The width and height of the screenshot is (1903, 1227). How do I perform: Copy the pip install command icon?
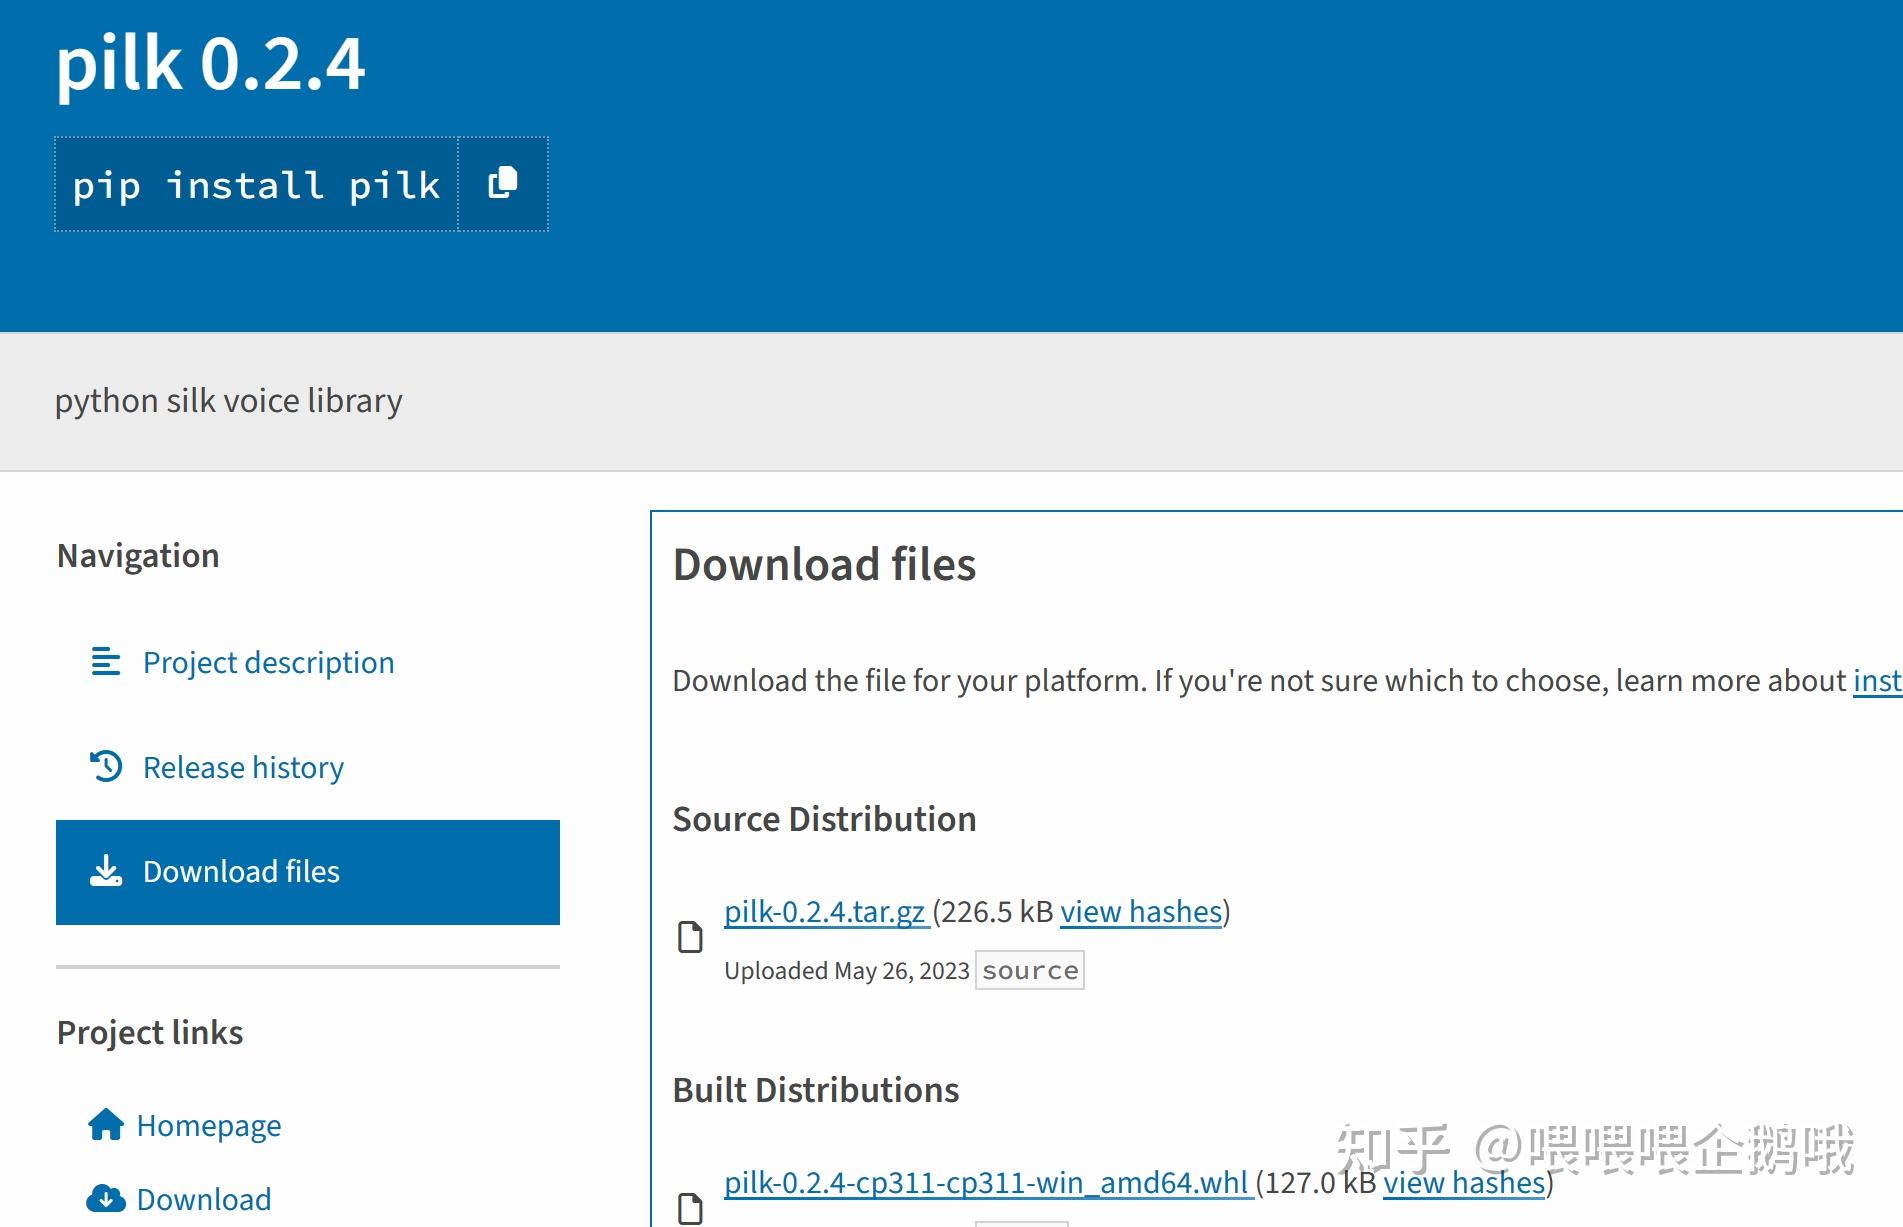pyautogui.click(x=502, y=184)
